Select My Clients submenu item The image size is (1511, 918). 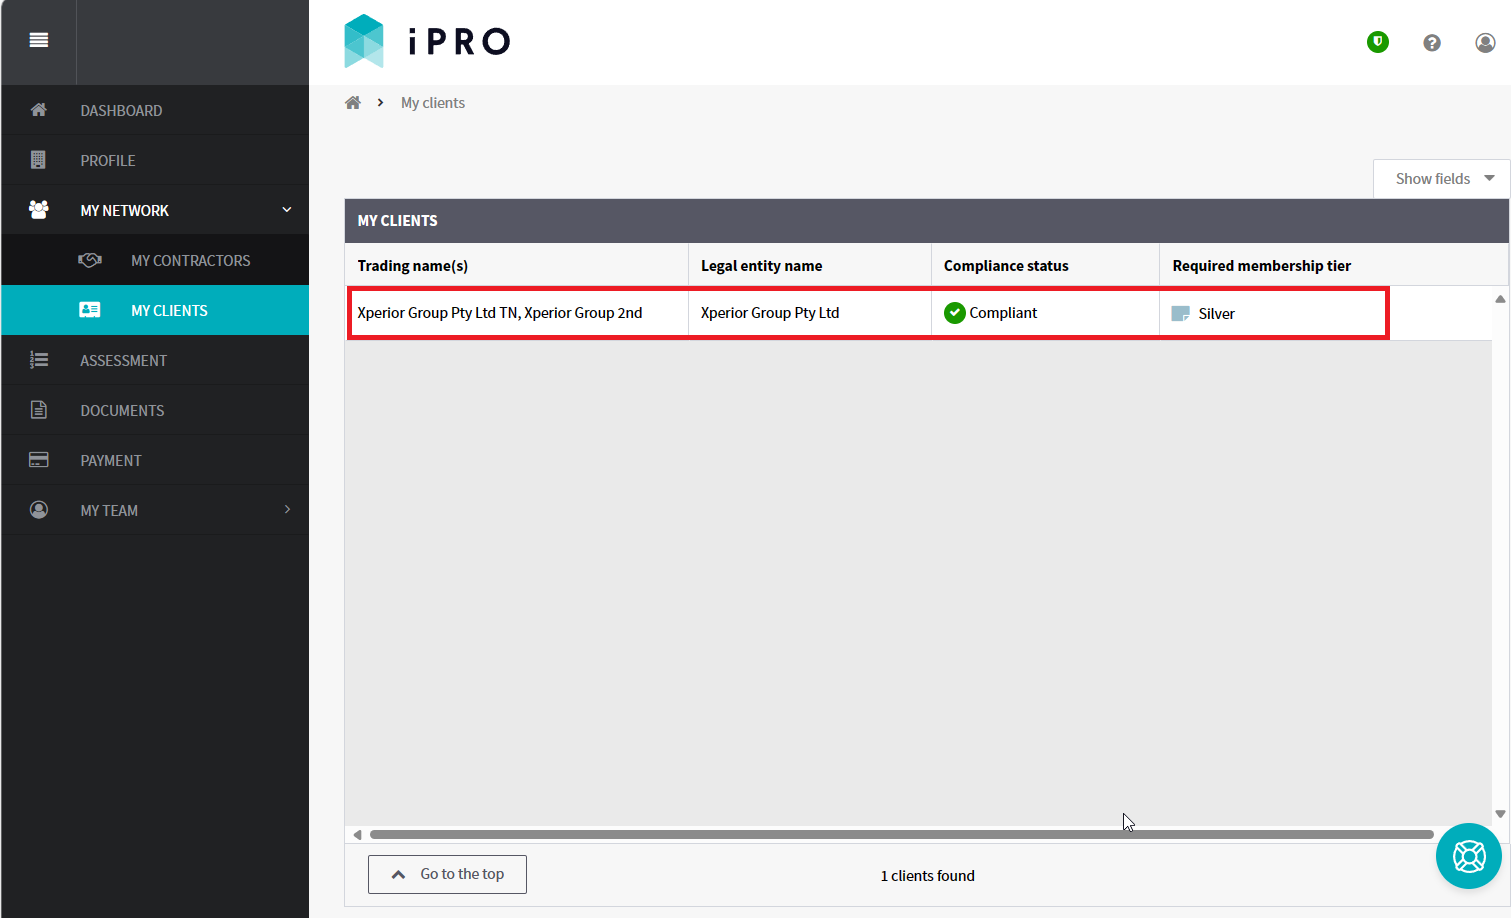coord(155,310)
